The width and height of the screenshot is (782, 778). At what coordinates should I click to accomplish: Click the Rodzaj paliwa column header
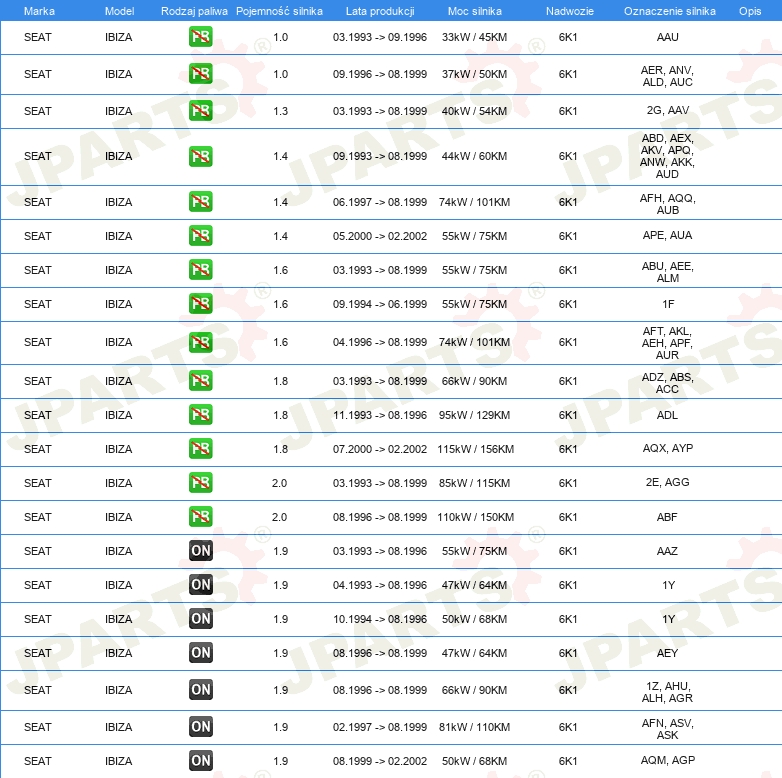[194, 11]
